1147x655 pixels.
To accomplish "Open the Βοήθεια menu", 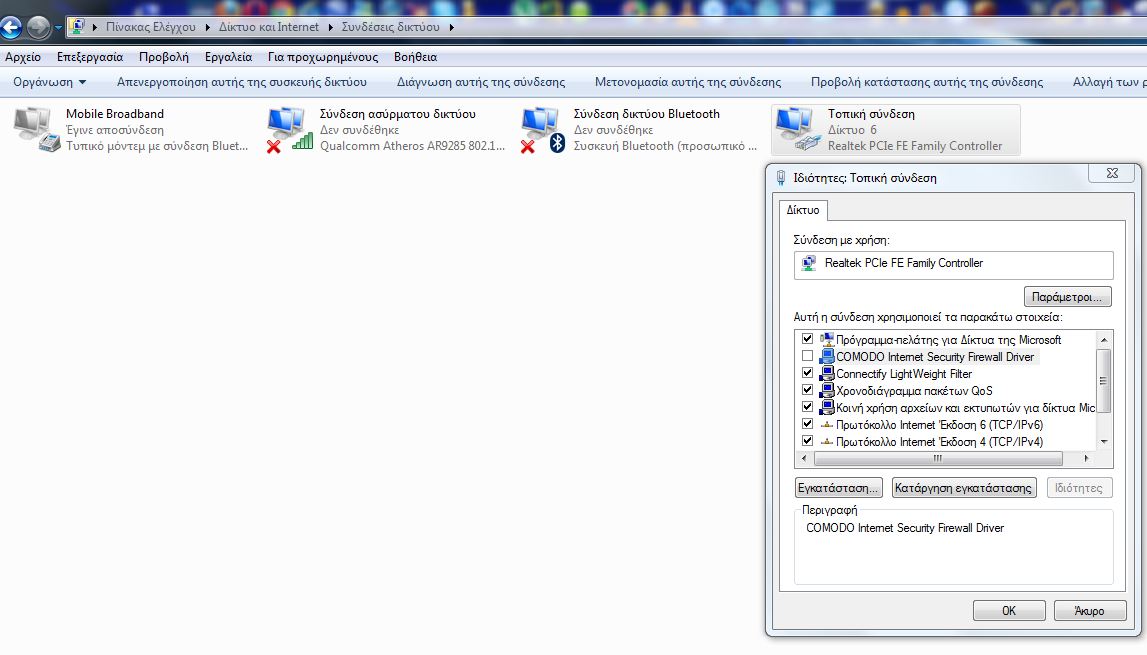I will click(x=415, y=57).
